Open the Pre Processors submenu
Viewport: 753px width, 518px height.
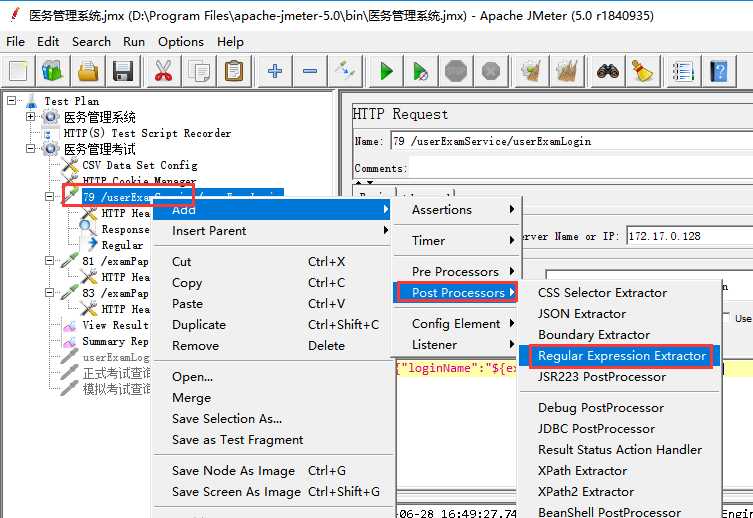pyautogui.click(x=457, y=272)
